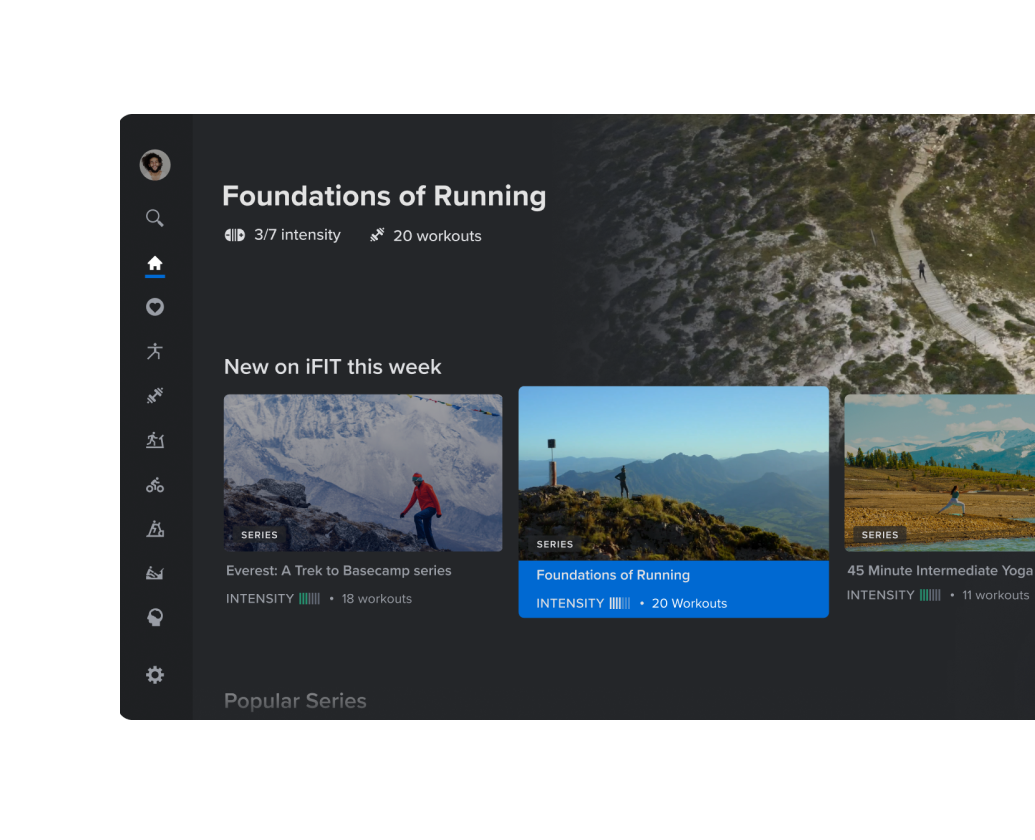The width and height of the screenshot is (1035, 840).
Task: Open strength workouts via sidebar dumbbell icon
Action: [155, 396]
